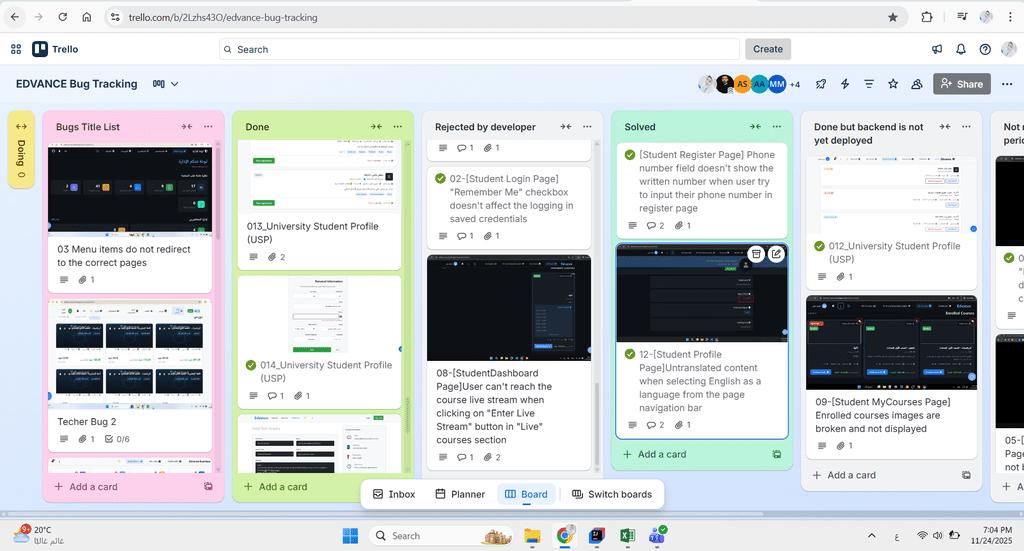Collapse the Bugs Title List column
Image resolution: width=1024 pixels, height=551 pixels.
coord(187,127)
